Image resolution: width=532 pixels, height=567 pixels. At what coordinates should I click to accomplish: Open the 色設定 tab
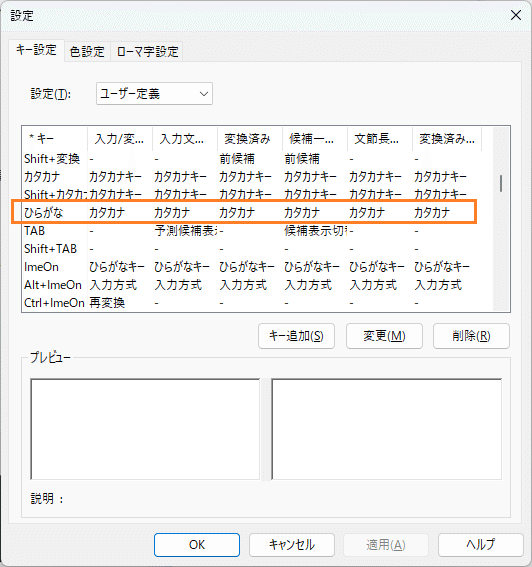(x=87, y=52)
